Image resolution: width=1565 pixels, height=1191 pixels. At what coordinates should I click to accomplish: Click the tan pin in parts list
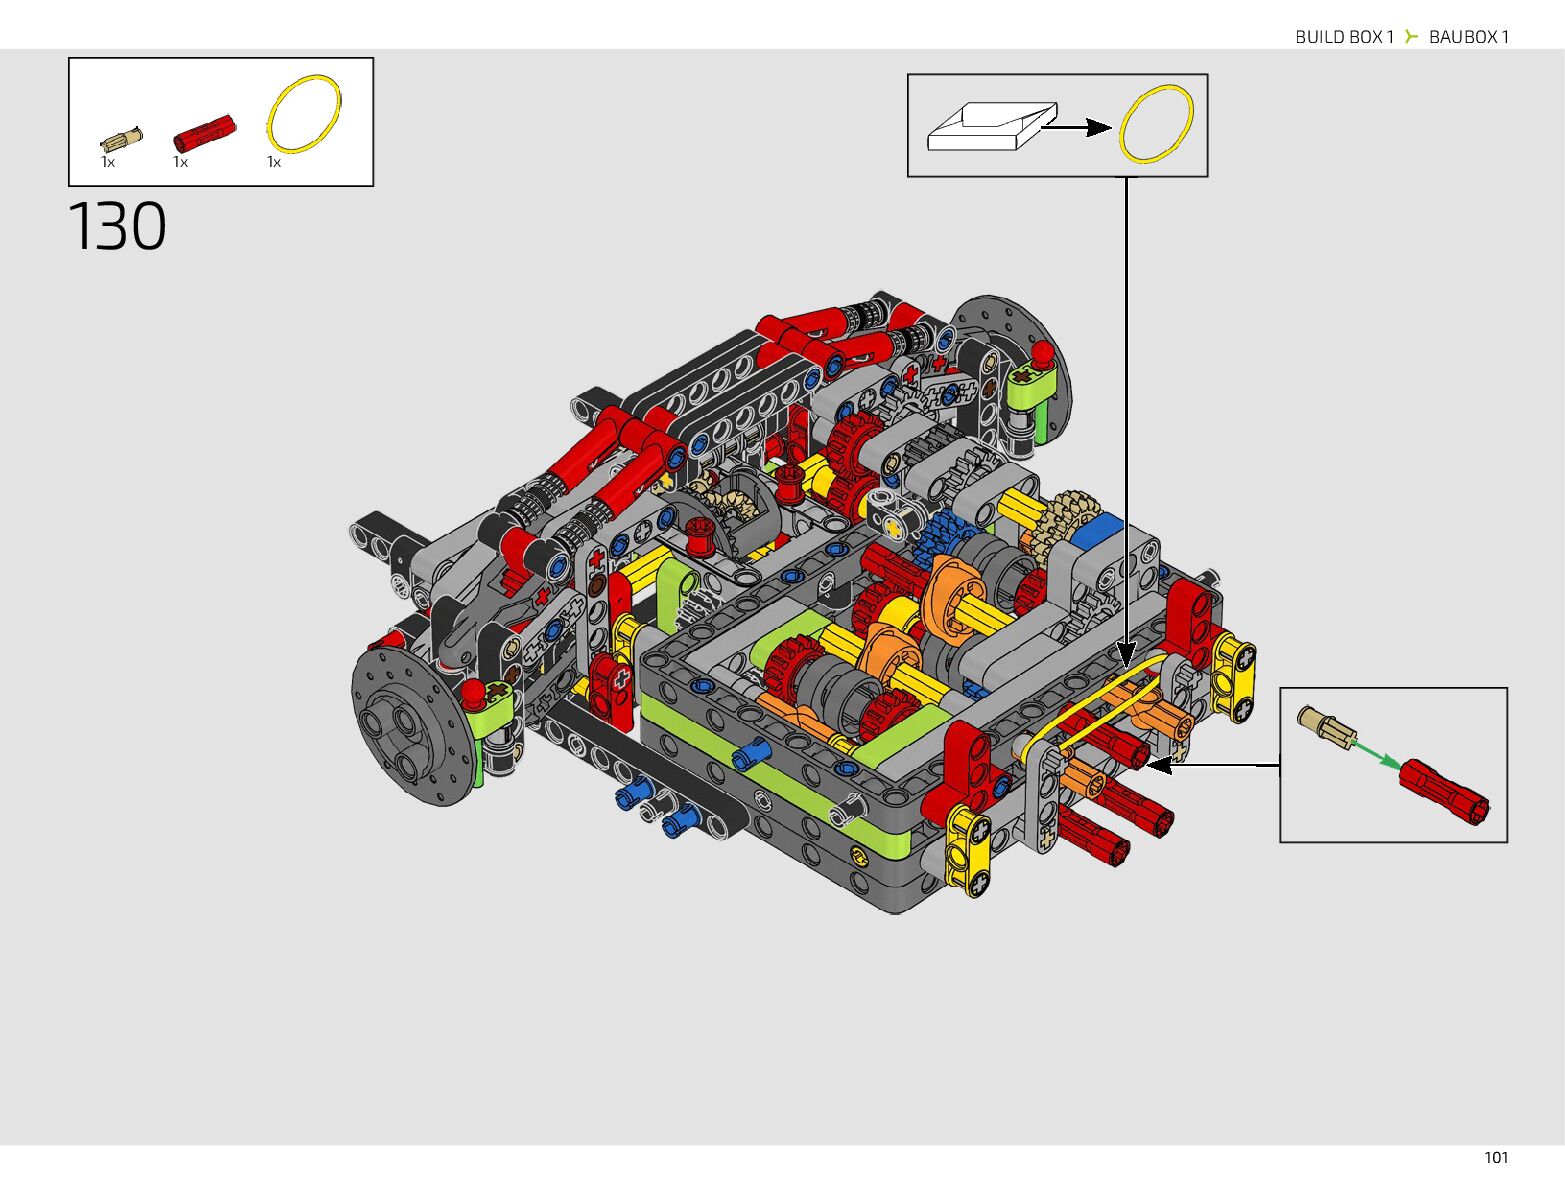(121, 139)
